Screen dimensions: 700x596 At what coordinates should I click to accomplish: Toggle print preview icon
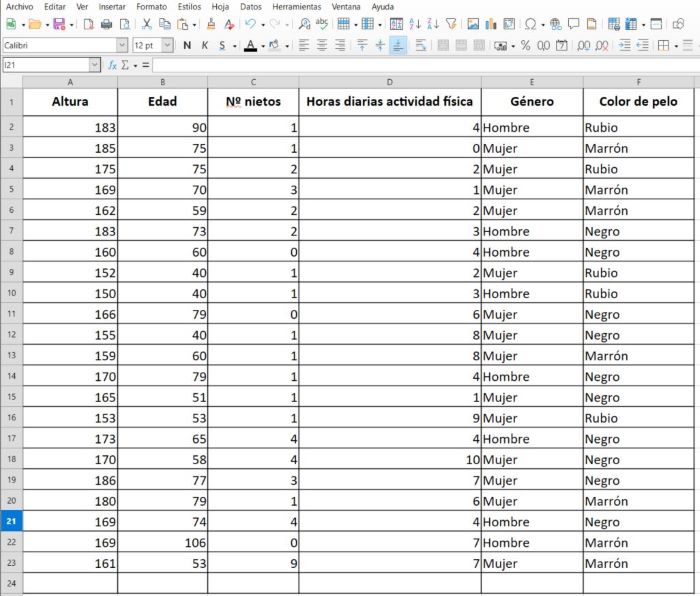coord(125,24)
